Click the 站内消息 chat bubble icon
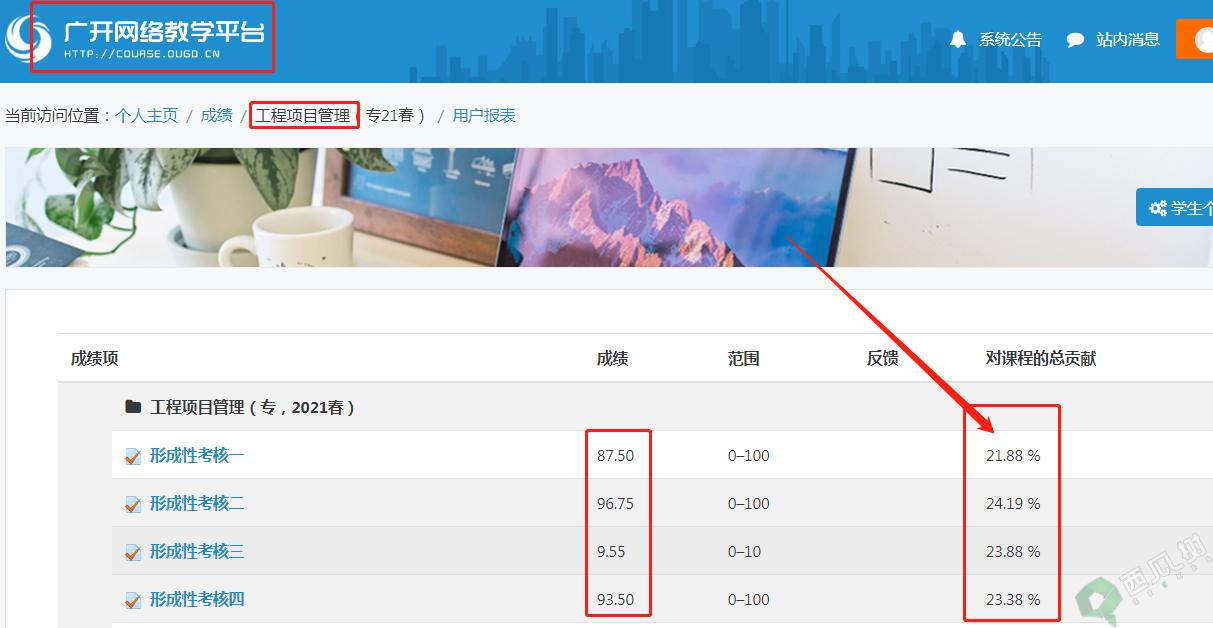 (1075, 40)
